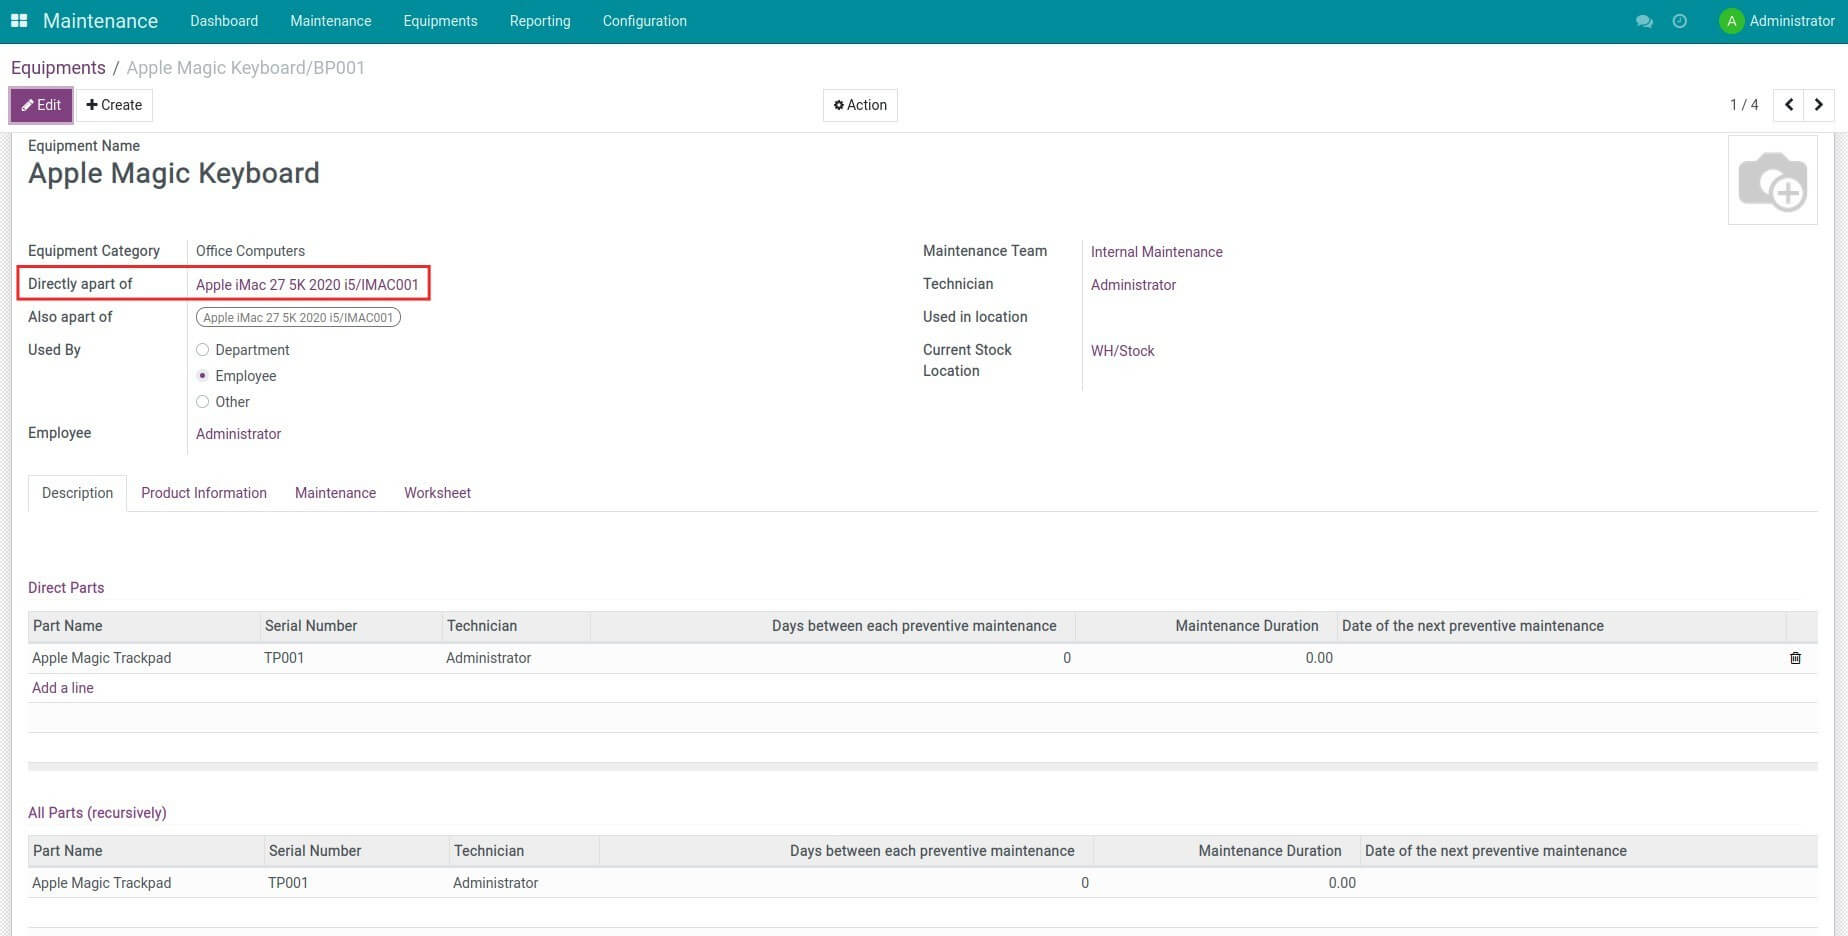Switch to the Worksheet tab
The width and height of the screenshot is (1848, 936).
pos(437,493)
